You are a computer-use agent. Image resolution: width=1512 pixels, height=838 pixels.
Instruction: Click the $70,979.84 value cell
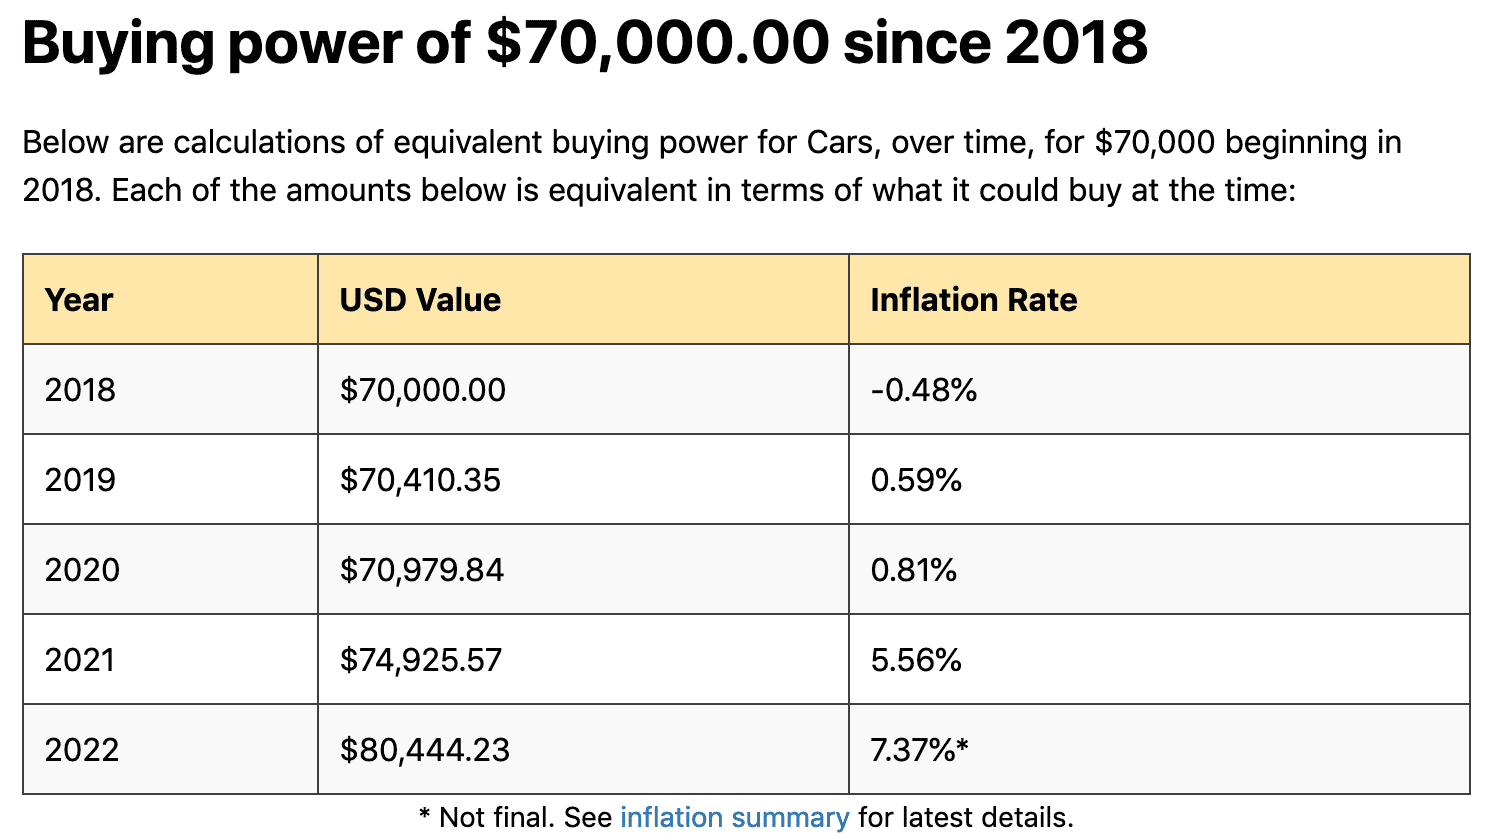tap(584, 570)
